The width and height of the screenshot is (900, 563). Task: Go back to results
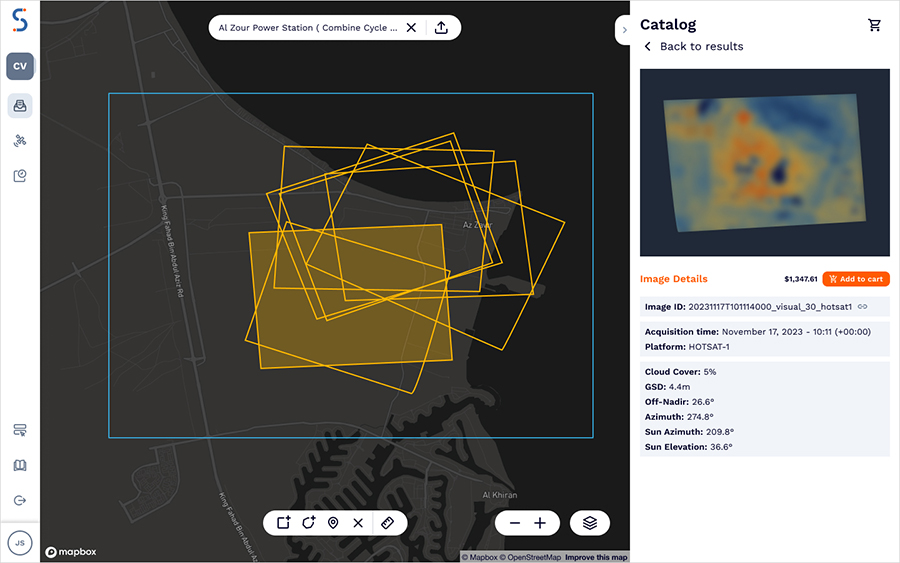tap(694, 46)
